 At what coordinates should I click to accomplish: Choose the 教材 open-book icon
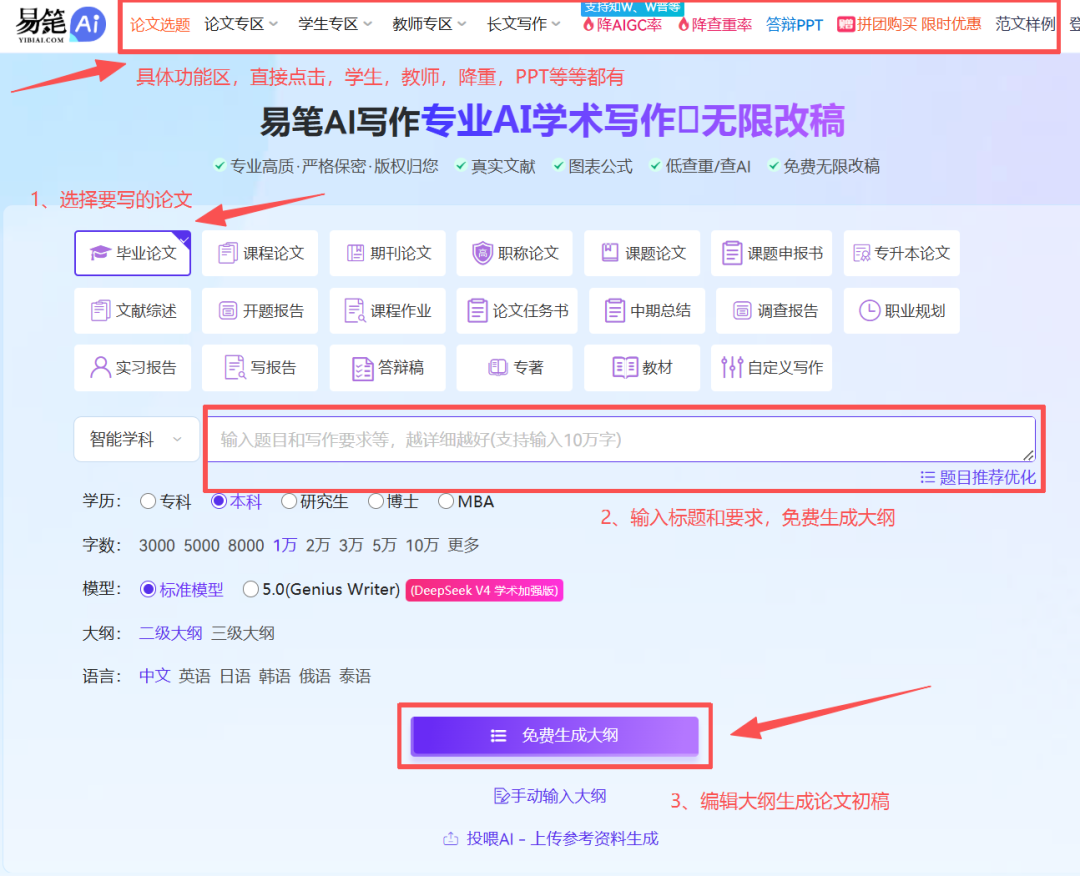click(625, 367)
